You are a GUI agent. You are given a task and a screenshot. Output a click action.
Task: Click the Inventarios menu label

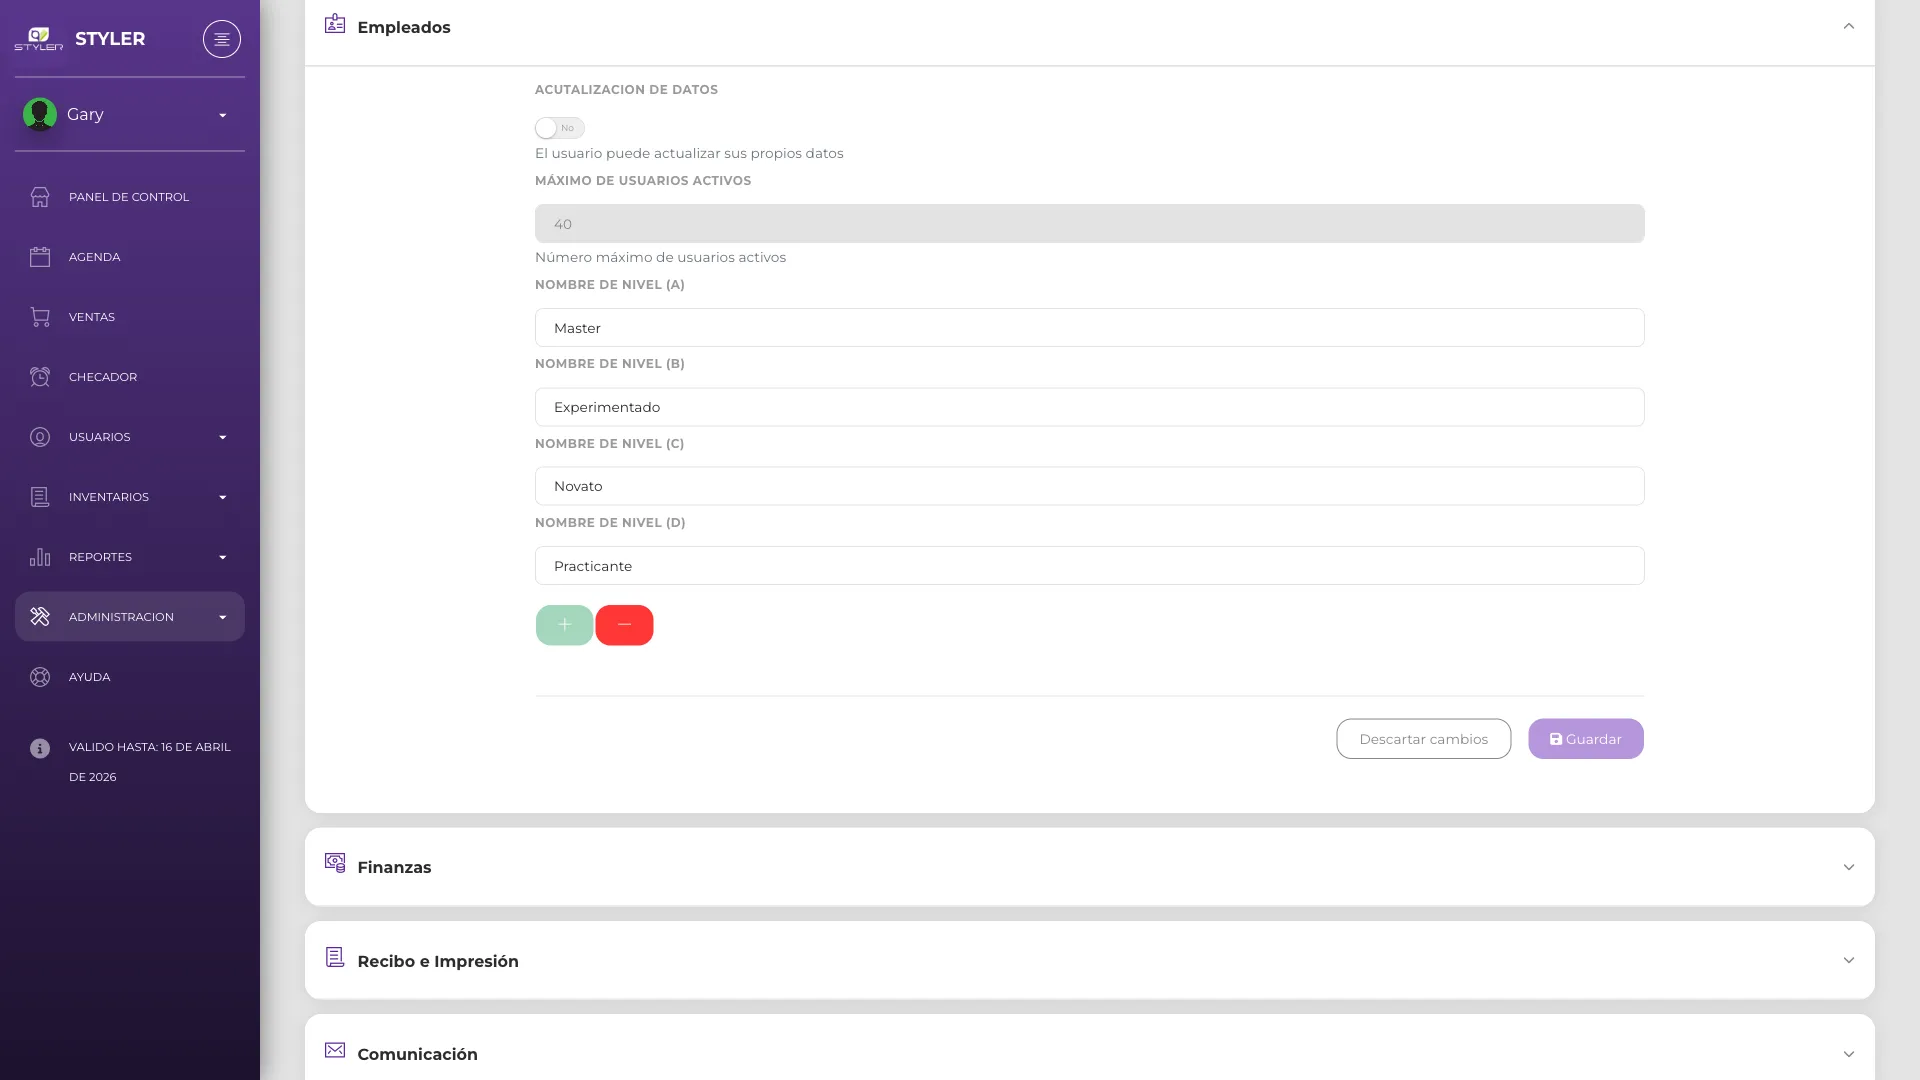tap(109, 497)
